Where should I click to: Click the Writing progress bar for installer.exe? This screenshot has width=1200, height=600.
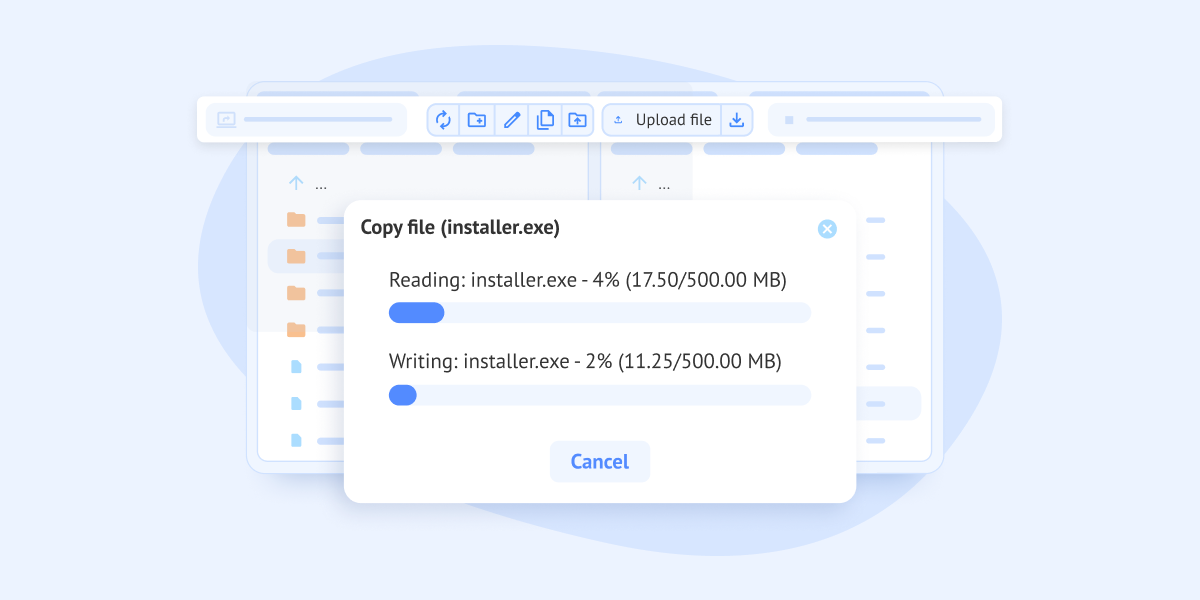point(599,395)
